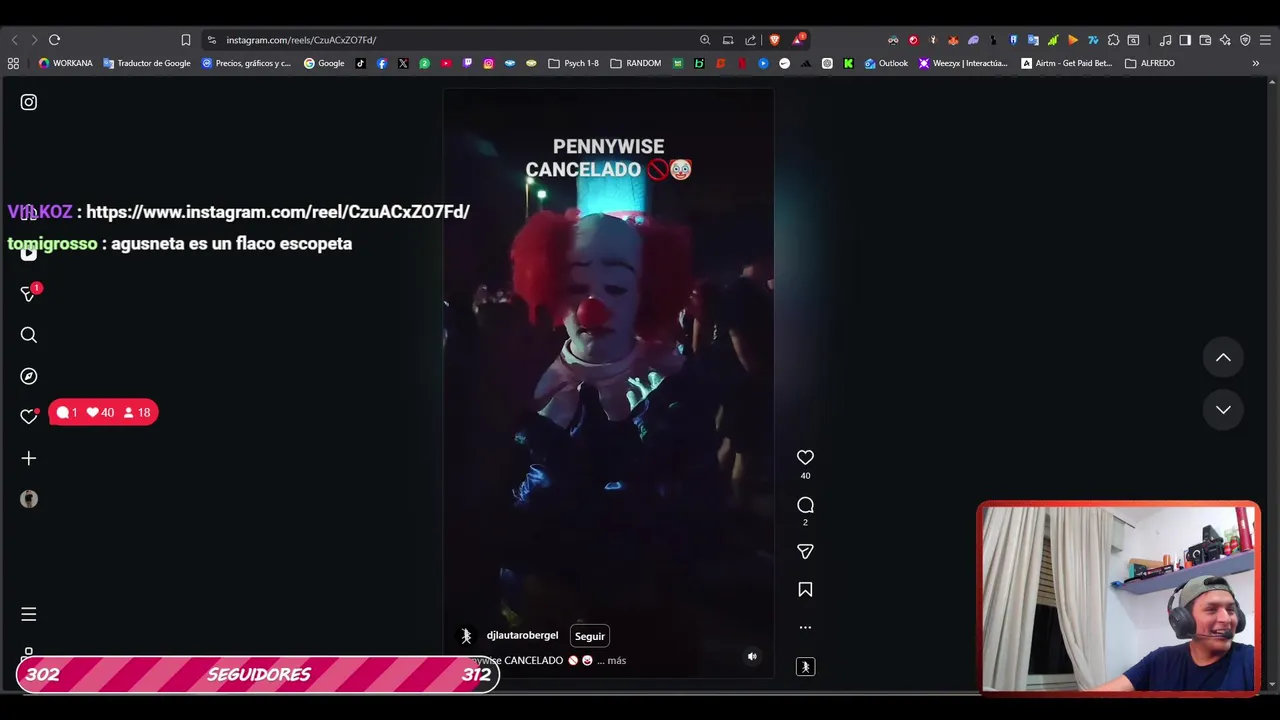
Task: Open Facebook bookmark icon
Action: [x=382, y=63]
